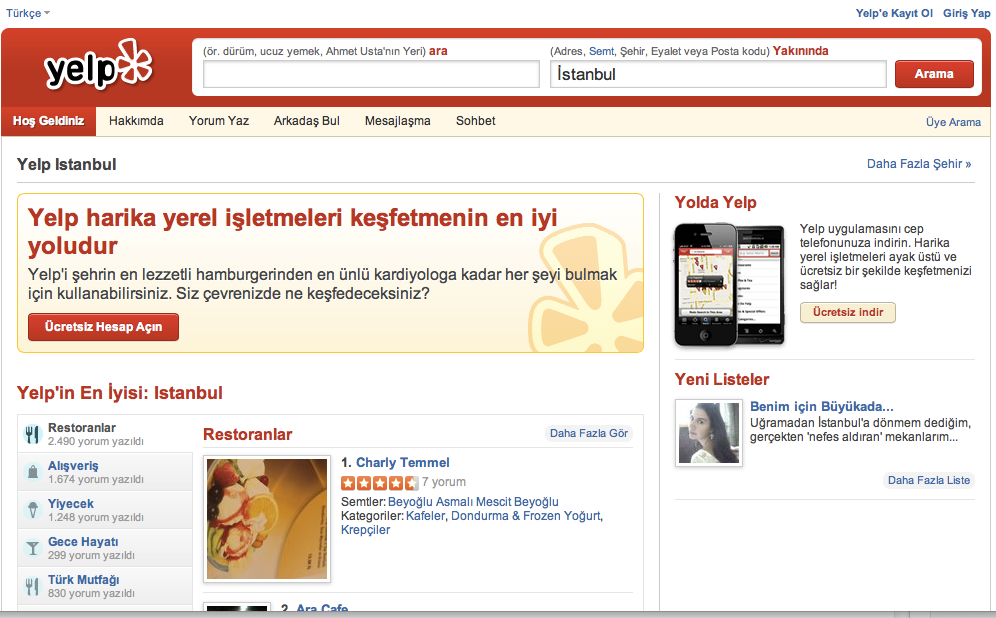Click the location field containing İstanbul
This screenshot has width=996, height=618.
(x=717, y=75)
